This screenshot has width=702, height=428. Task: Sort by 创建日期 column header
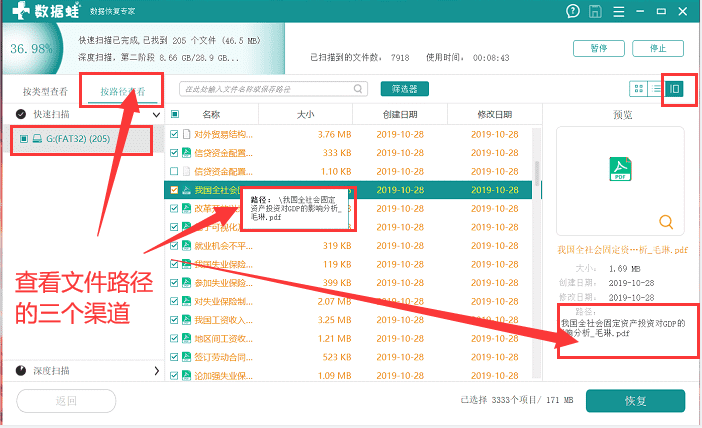[400, 115]
